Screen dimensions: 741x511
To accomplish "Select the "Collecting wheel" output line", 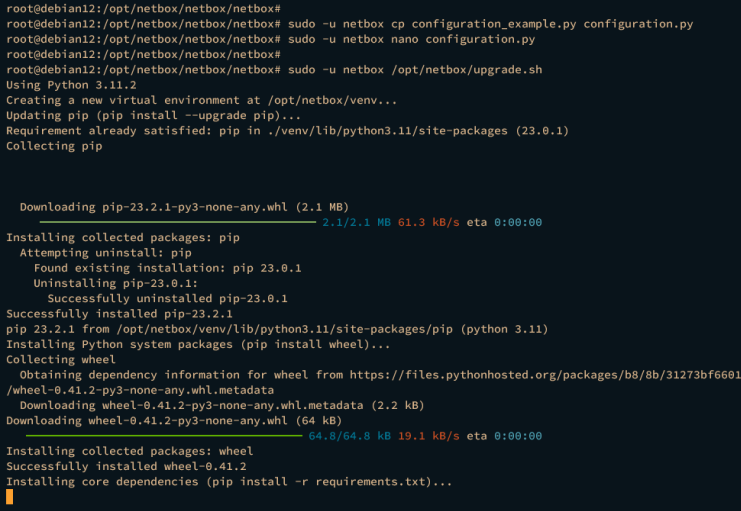I will [x=55, y=359].
